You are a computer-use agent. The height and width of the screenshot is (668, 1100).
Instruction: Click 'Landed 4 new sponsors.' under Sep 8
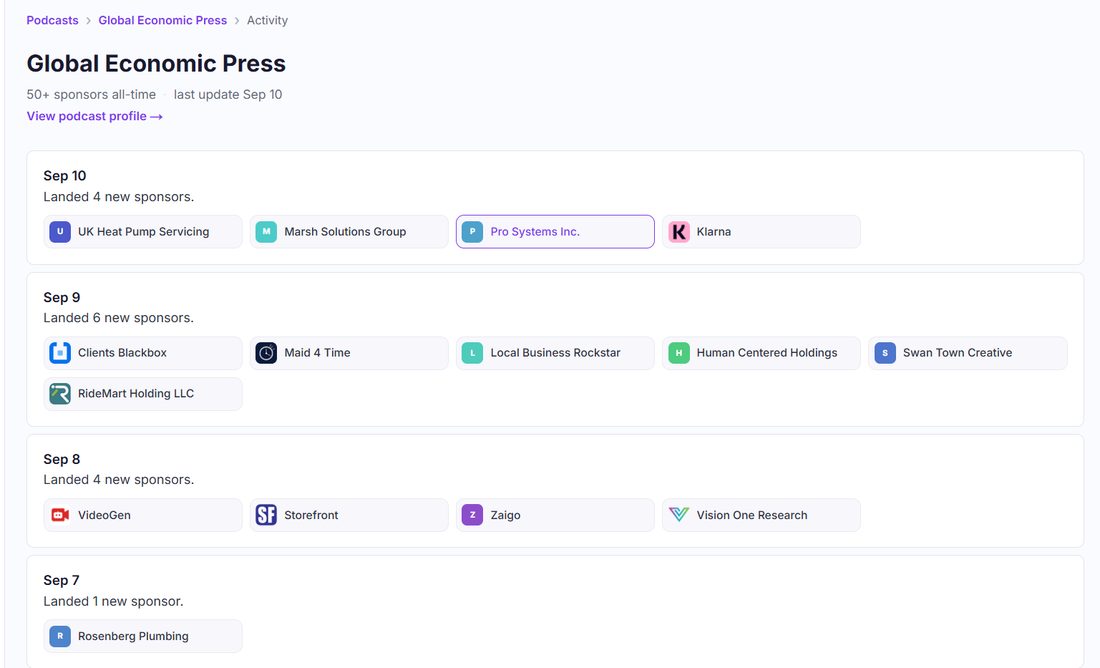(x=119, y=480)
